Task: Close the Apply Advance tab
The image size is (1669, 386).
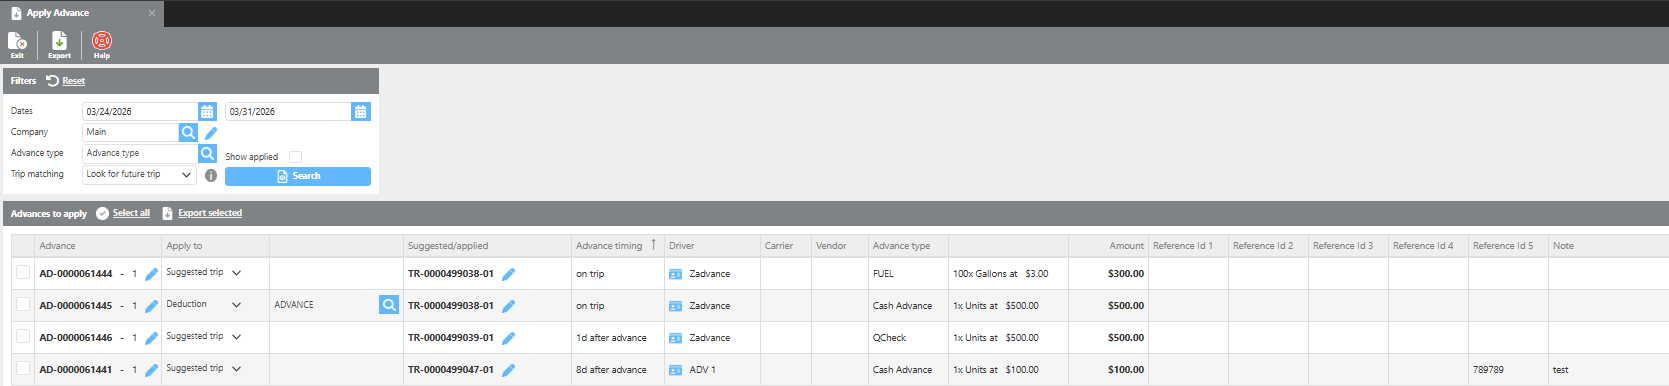Action: 152,13
